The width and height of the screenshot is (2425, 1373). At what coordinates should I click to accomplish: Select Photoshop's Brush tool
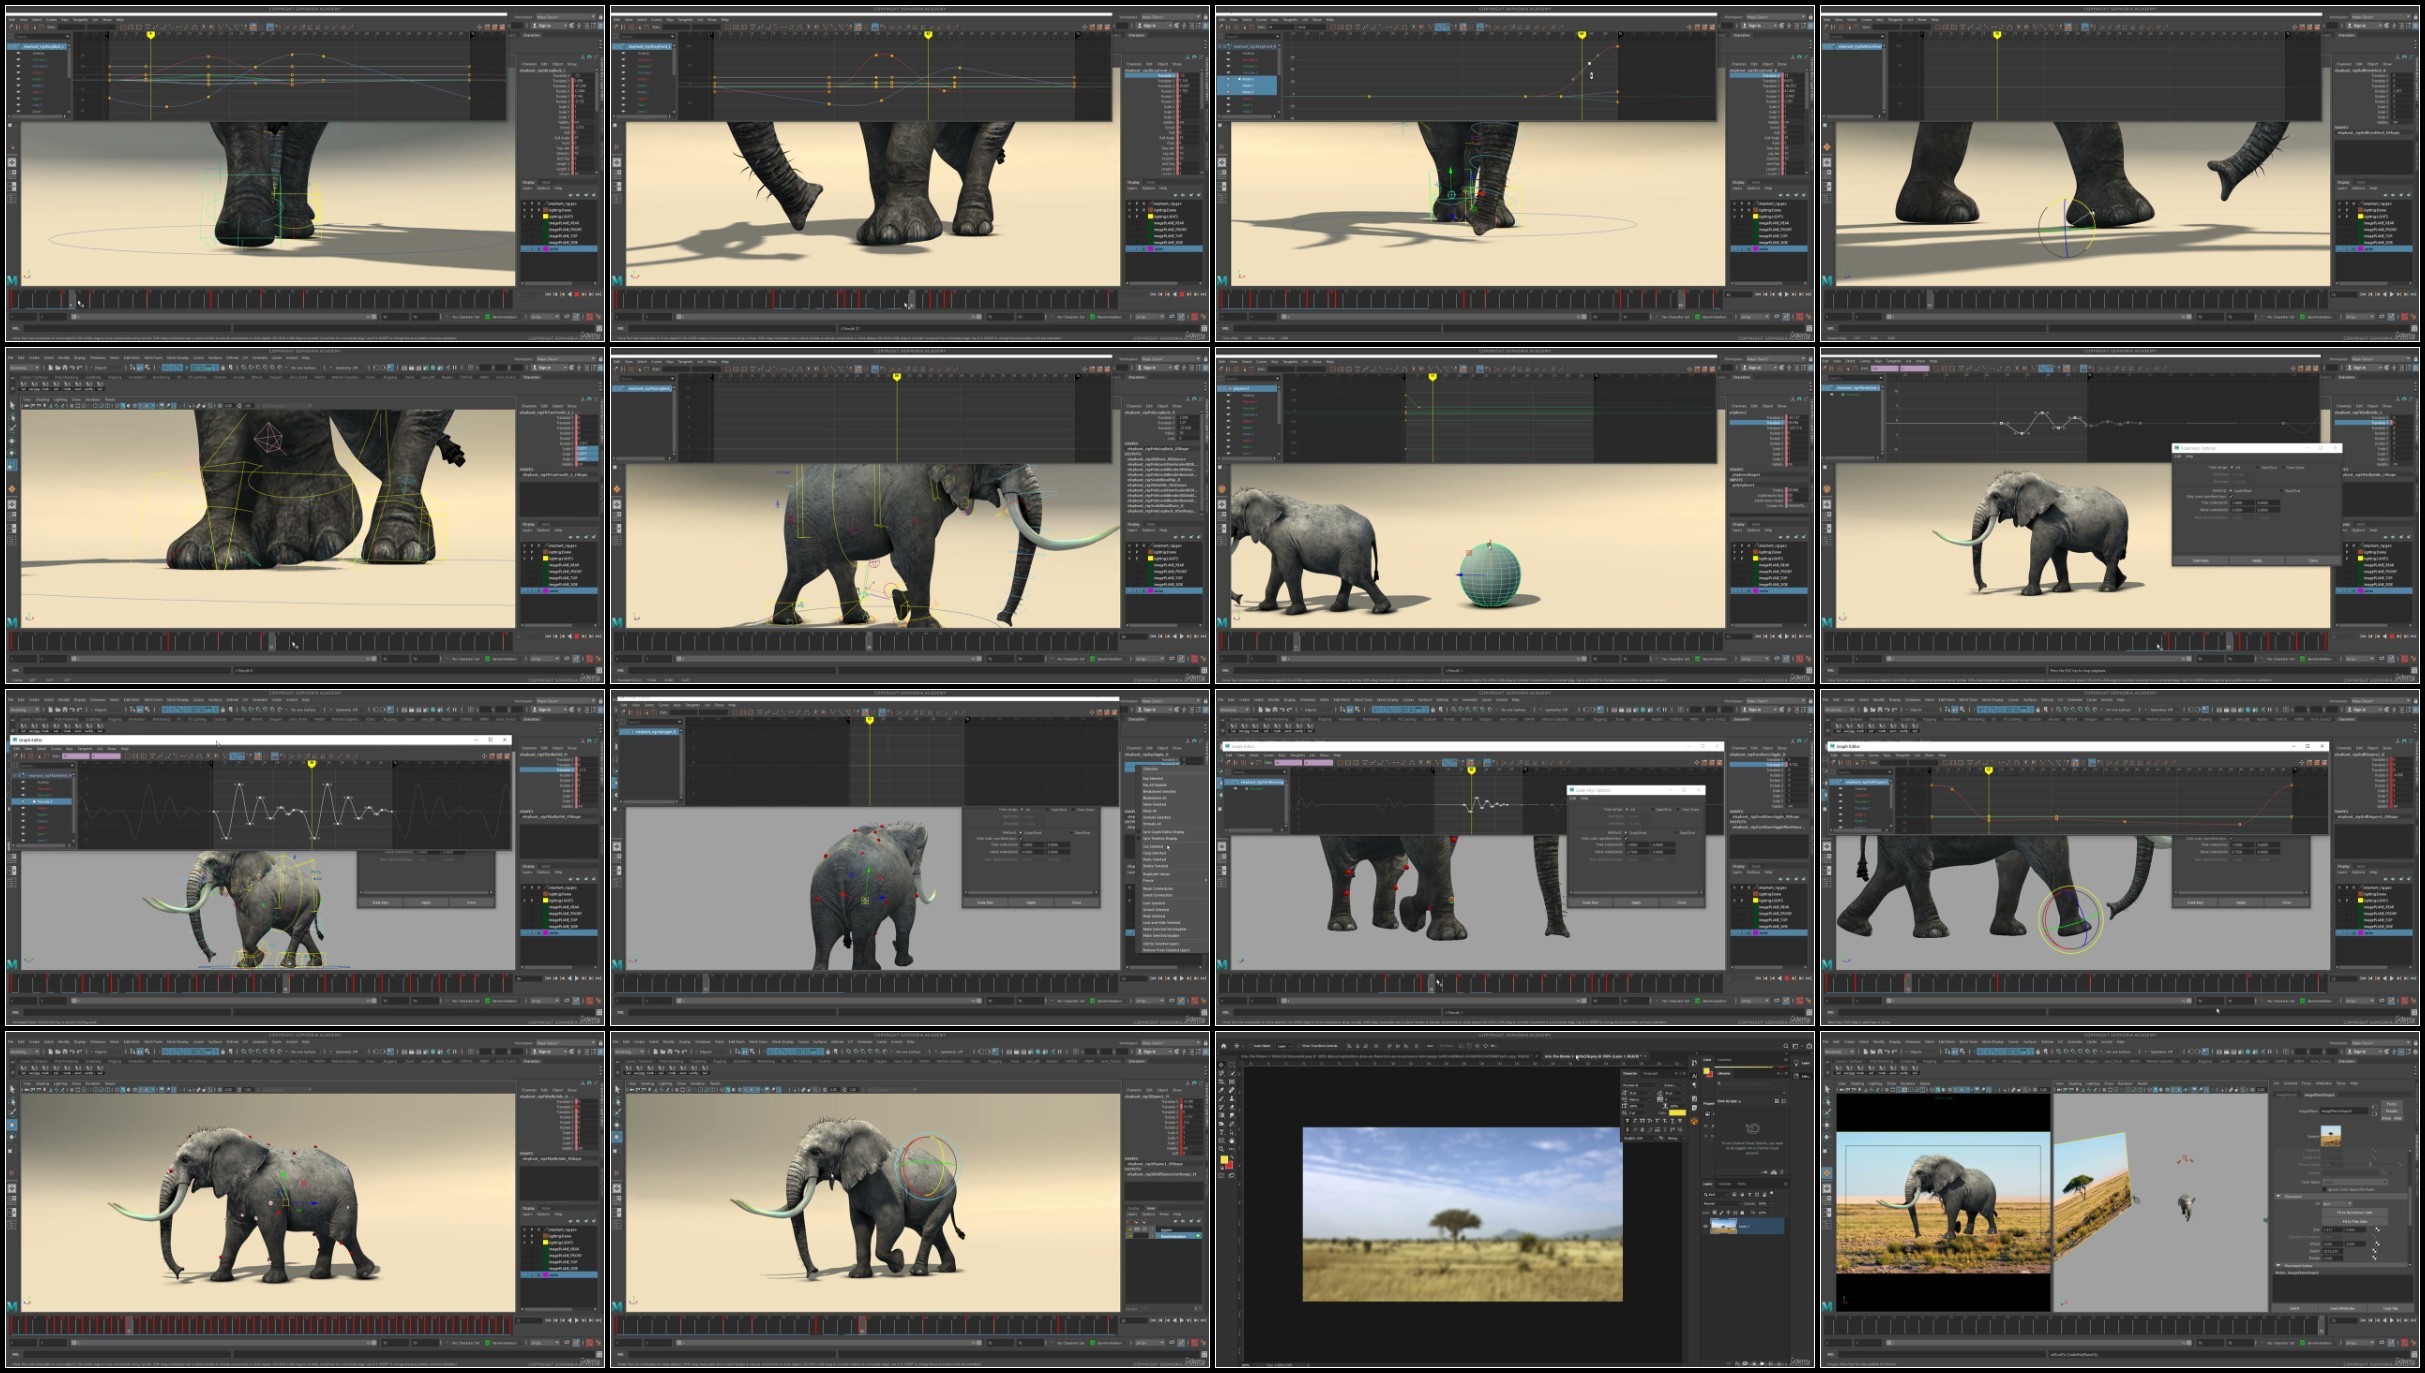pos(1221,1099)
